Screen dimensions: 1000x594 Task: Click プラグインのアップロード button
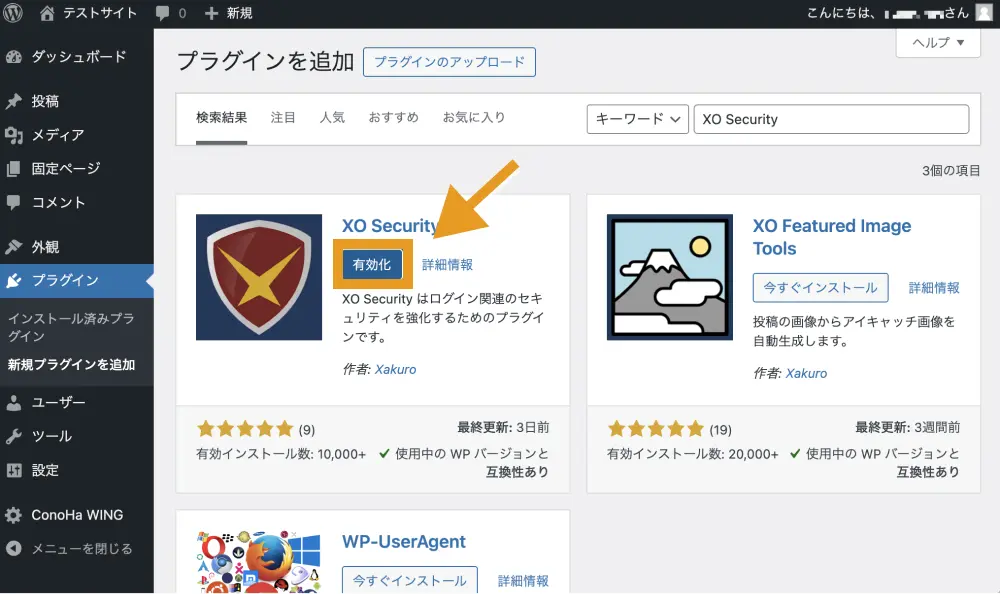click(449, 62)
